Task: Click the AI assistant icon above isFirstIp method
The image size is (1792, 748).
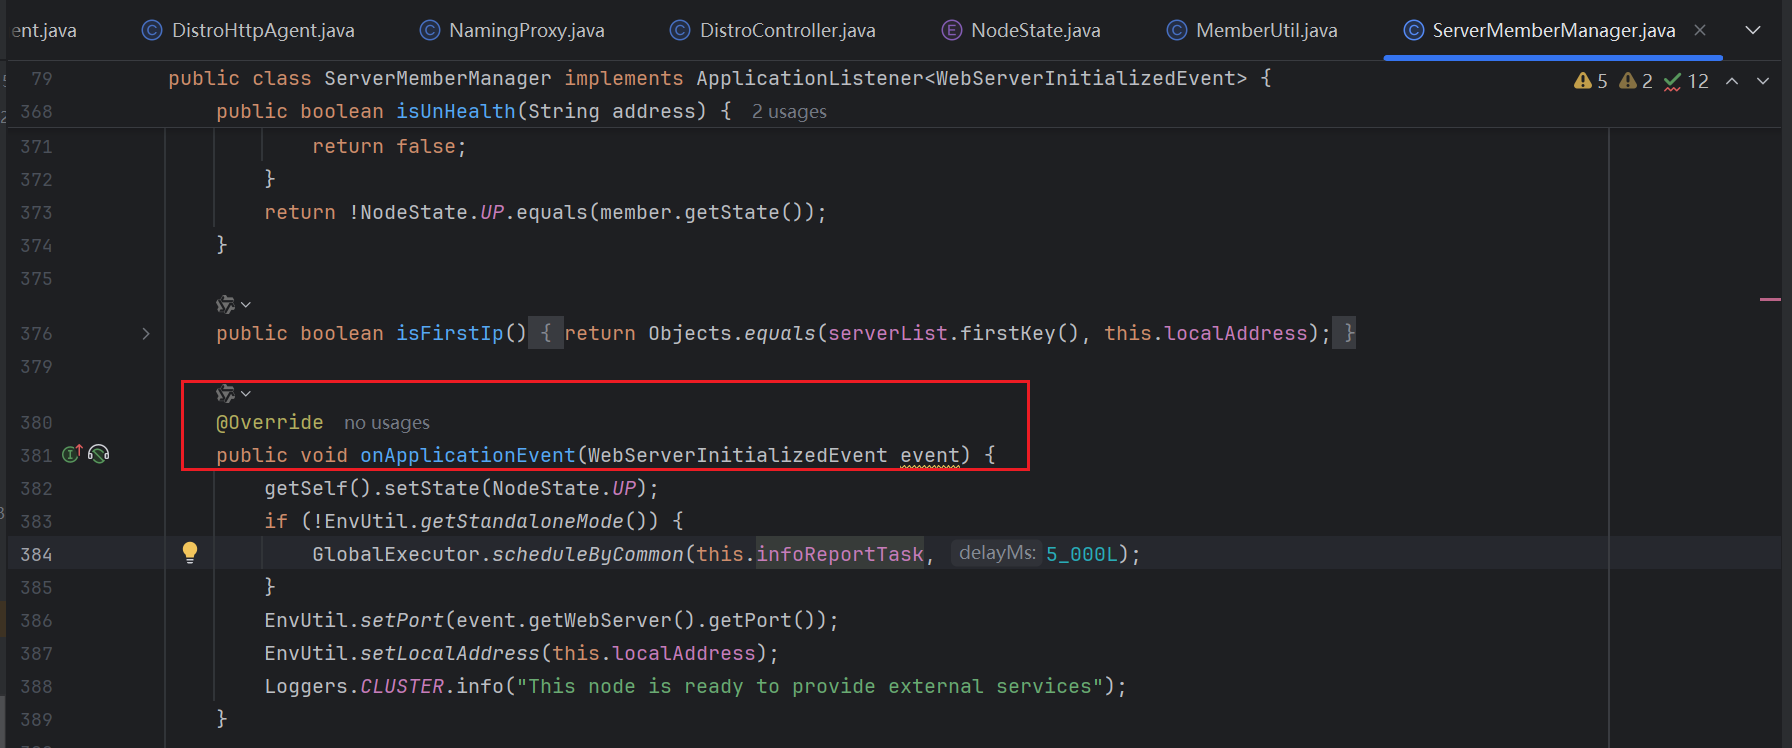Action: click(226, 304)
